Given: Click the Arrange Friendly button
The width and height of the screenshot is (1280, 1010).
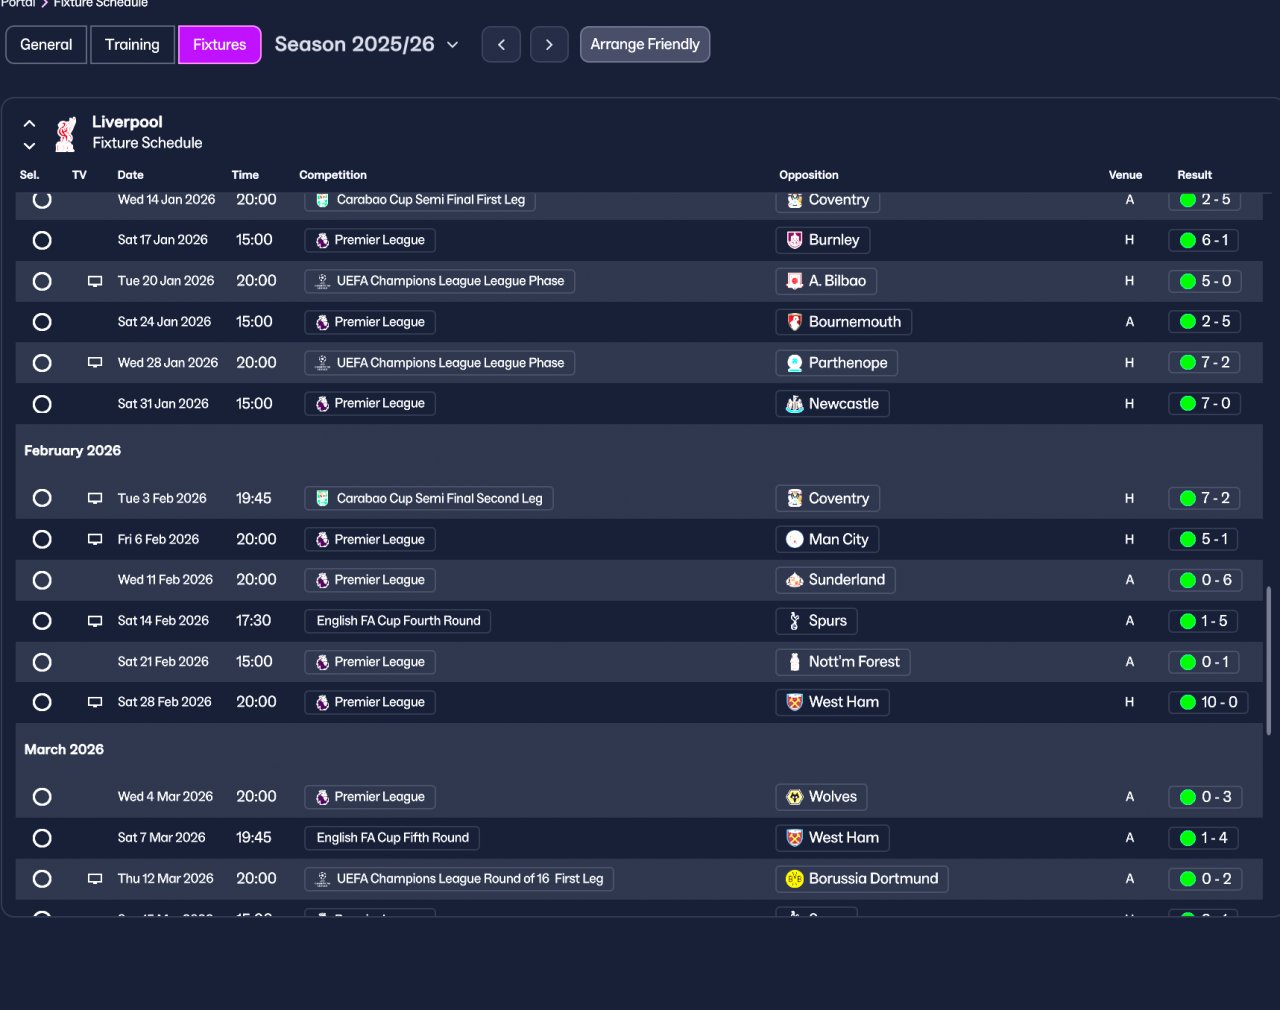Looking at the screenshot, I should pyautogui.click(x=645, y=44).
